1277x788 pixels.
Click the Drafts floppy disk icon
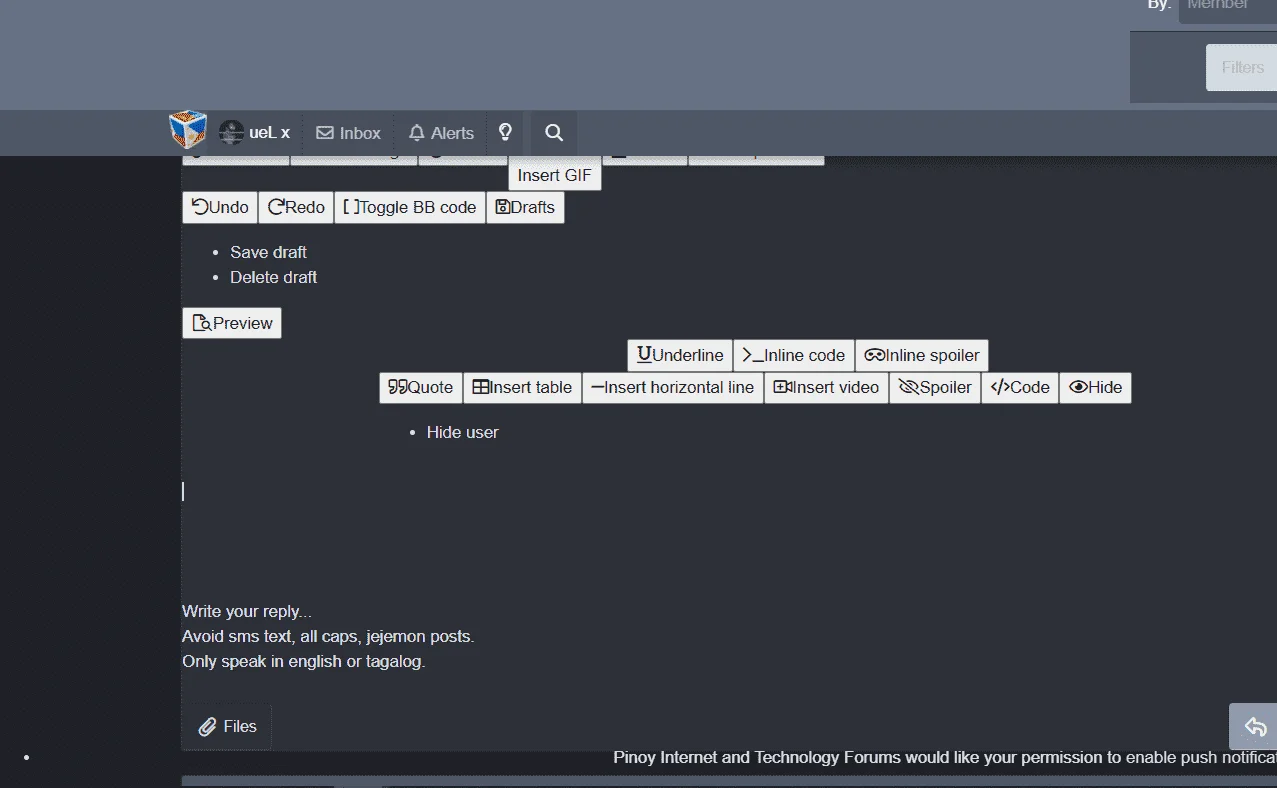[503, 207]
